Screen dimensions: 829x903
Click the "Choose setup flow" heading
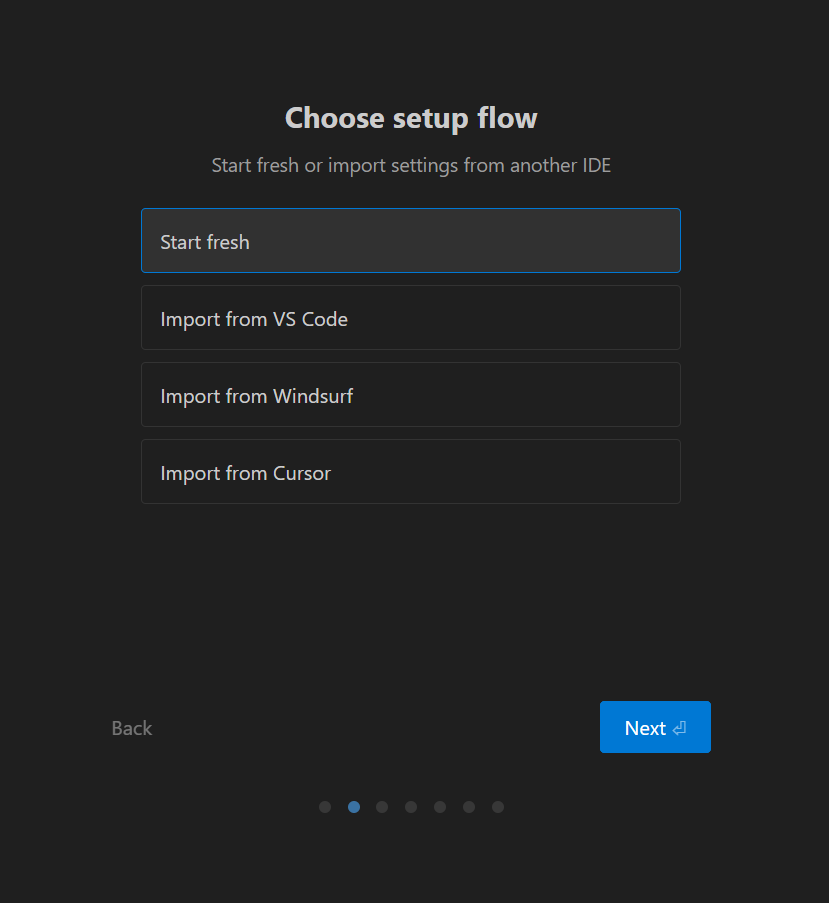pyautogui.click(x=411, y=118)
